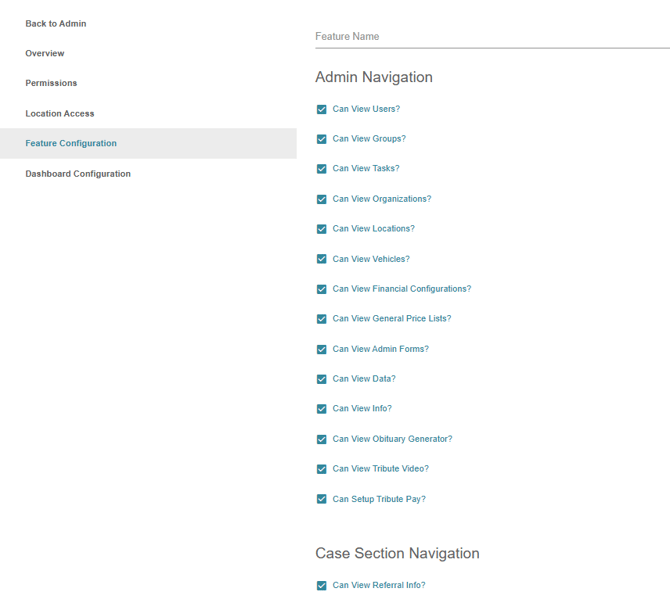Image resolution: width=670 pixels, height=599 pixels.
Task: Uncheck the Can View Locations checkbox
Action: click(x=322, y=229)
